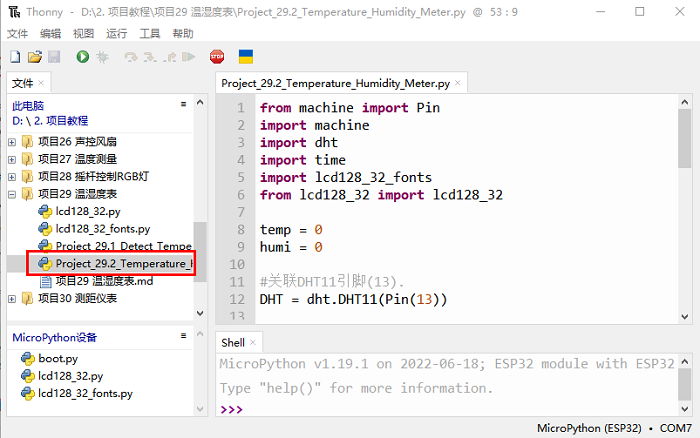Create a new file from the toolbar
This screenshot has height=438, width=700.
coord(14,57)
